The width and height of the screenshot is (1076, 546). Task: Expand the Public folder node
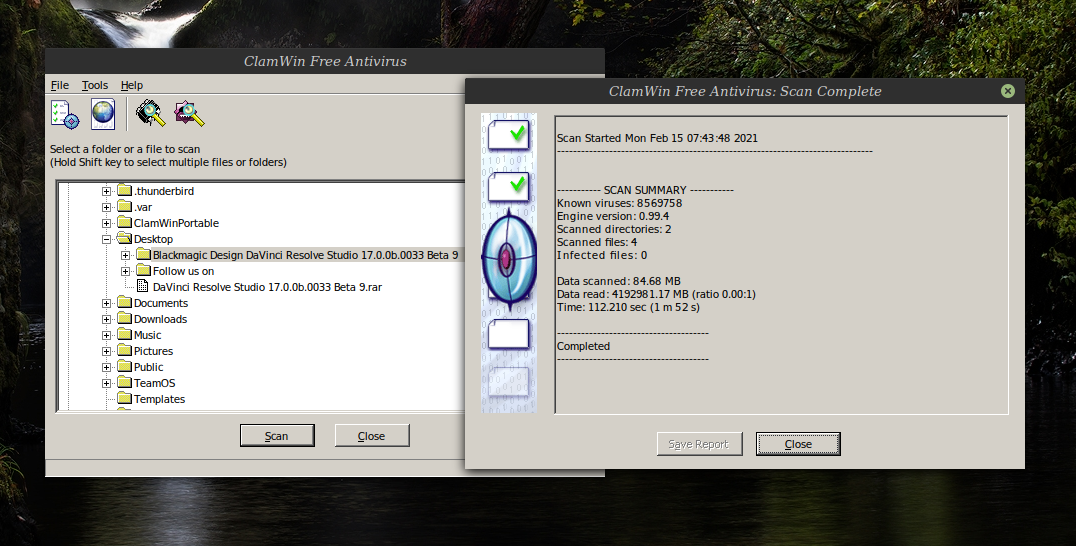click(106, 367)
